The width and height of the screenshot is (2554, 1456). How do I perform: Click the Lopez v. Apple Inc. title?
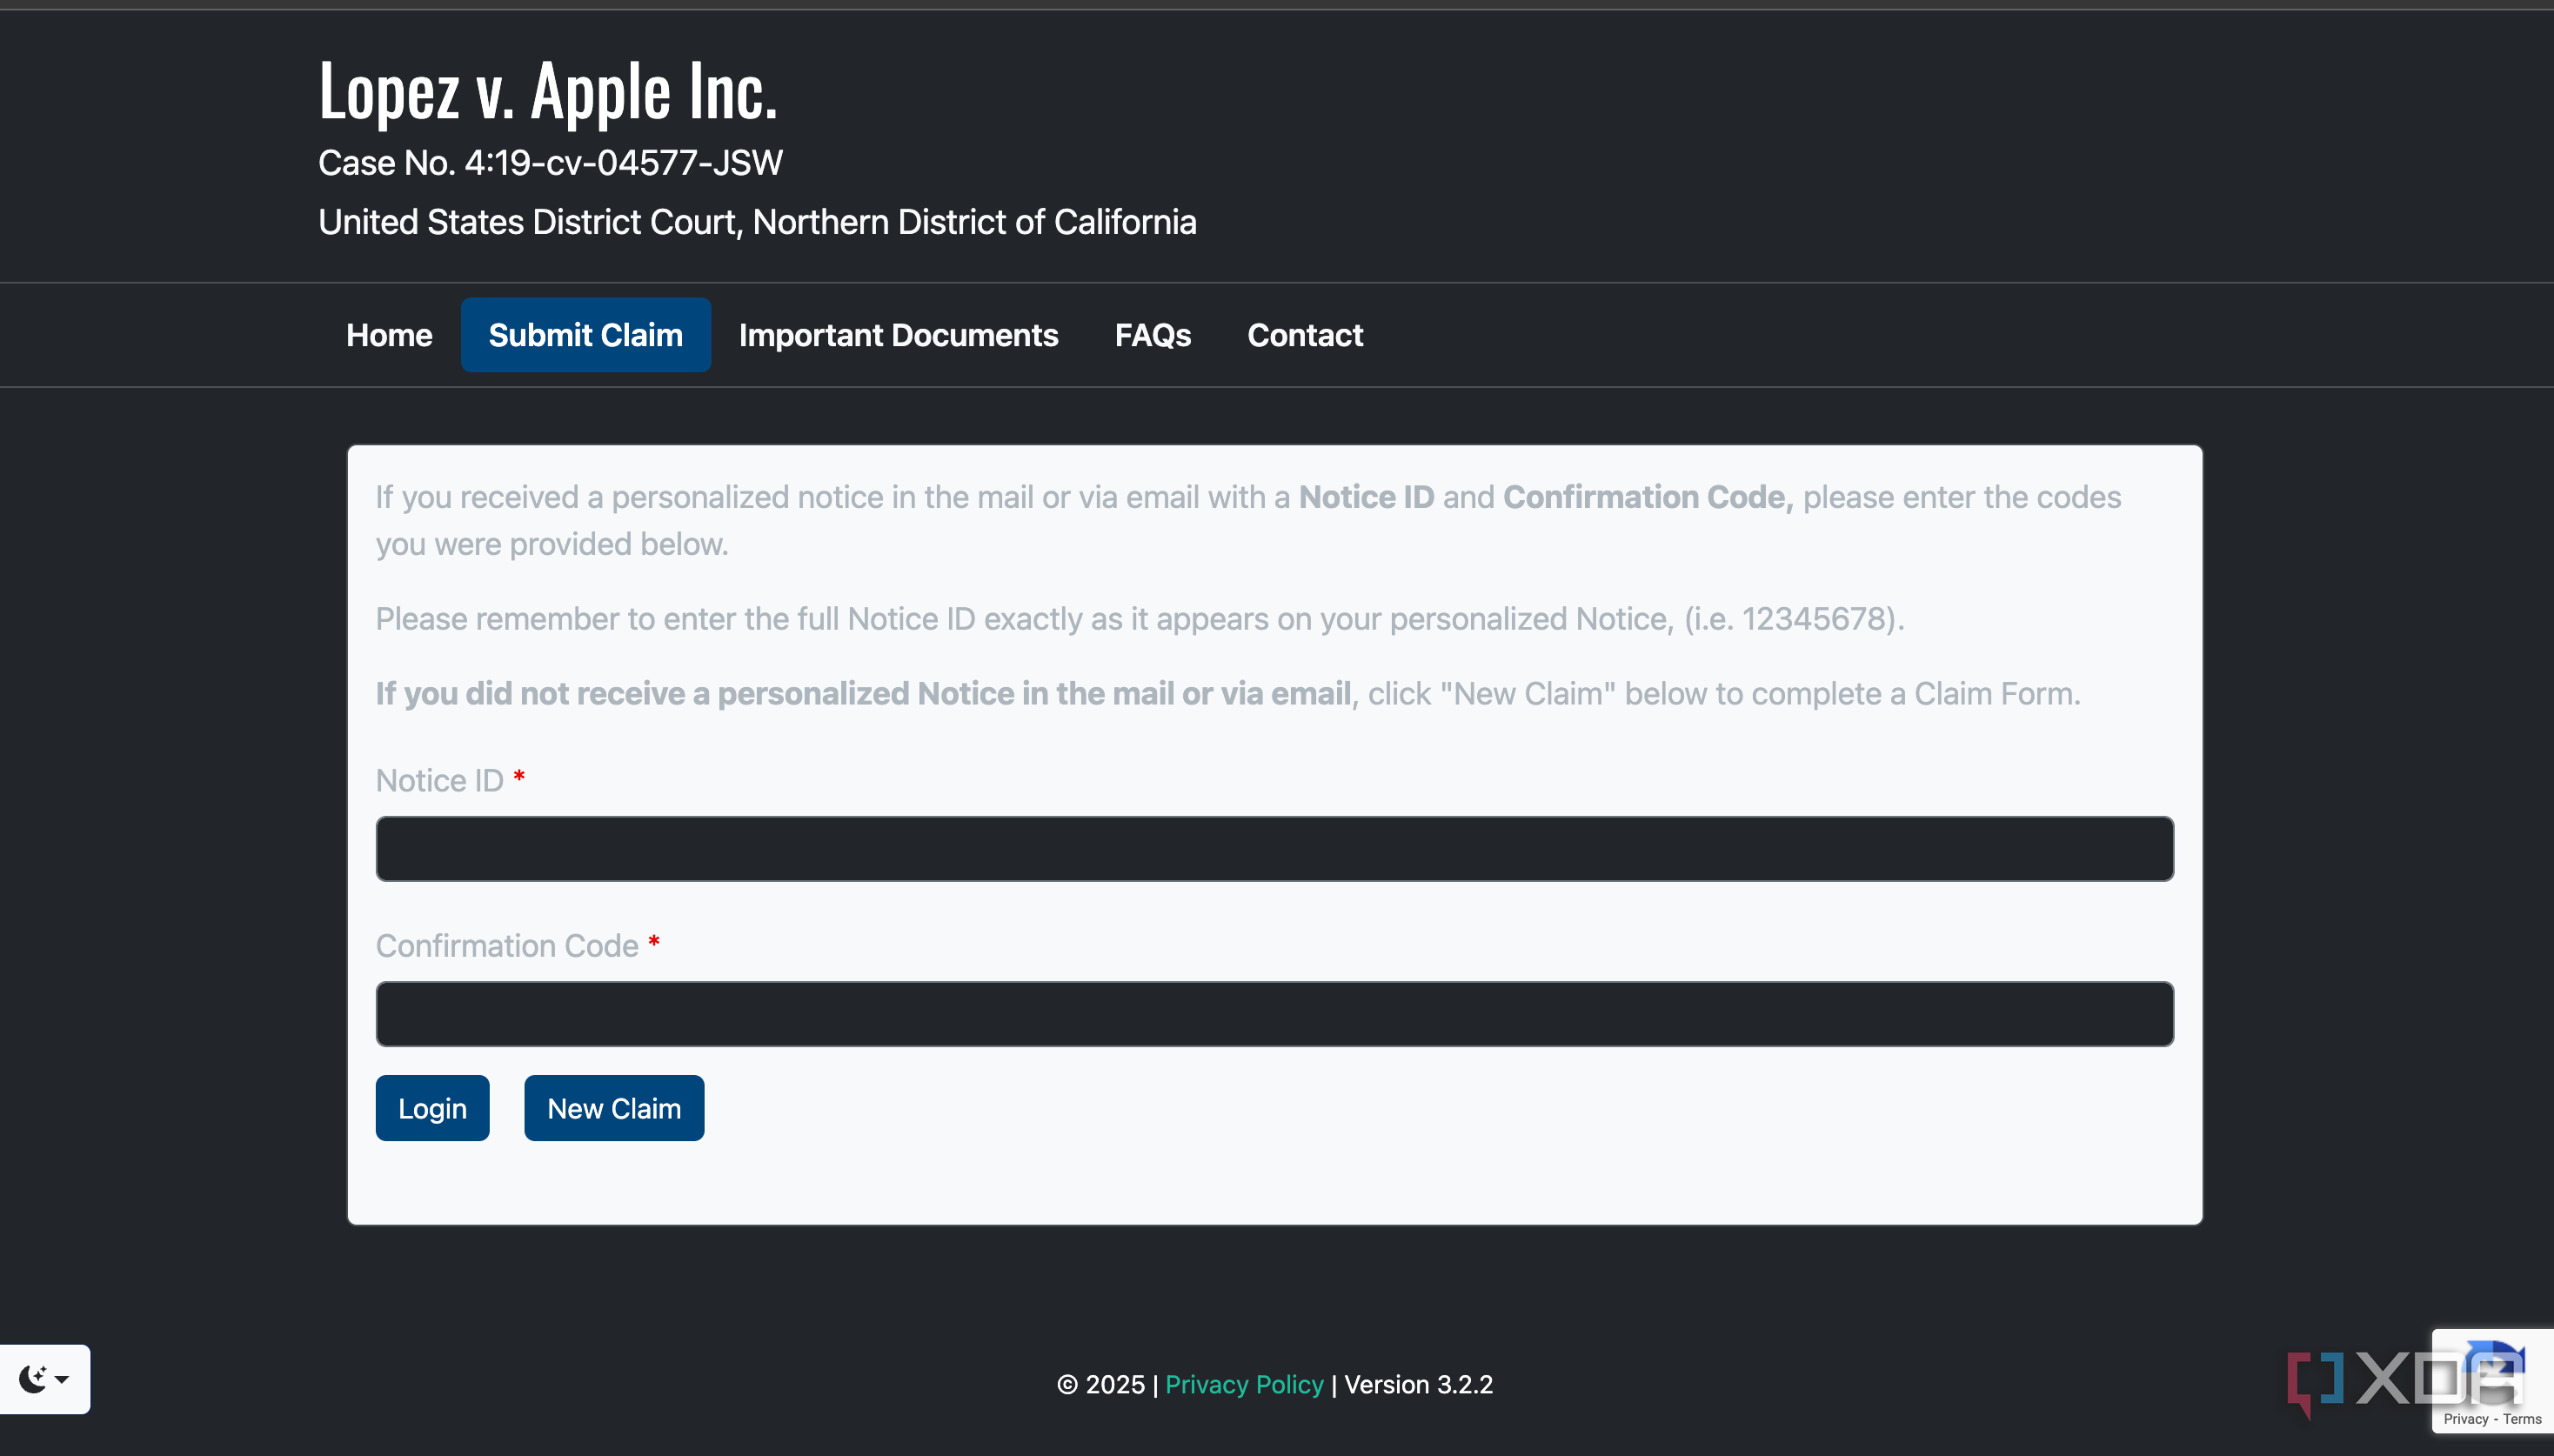(x=548, y=91)
